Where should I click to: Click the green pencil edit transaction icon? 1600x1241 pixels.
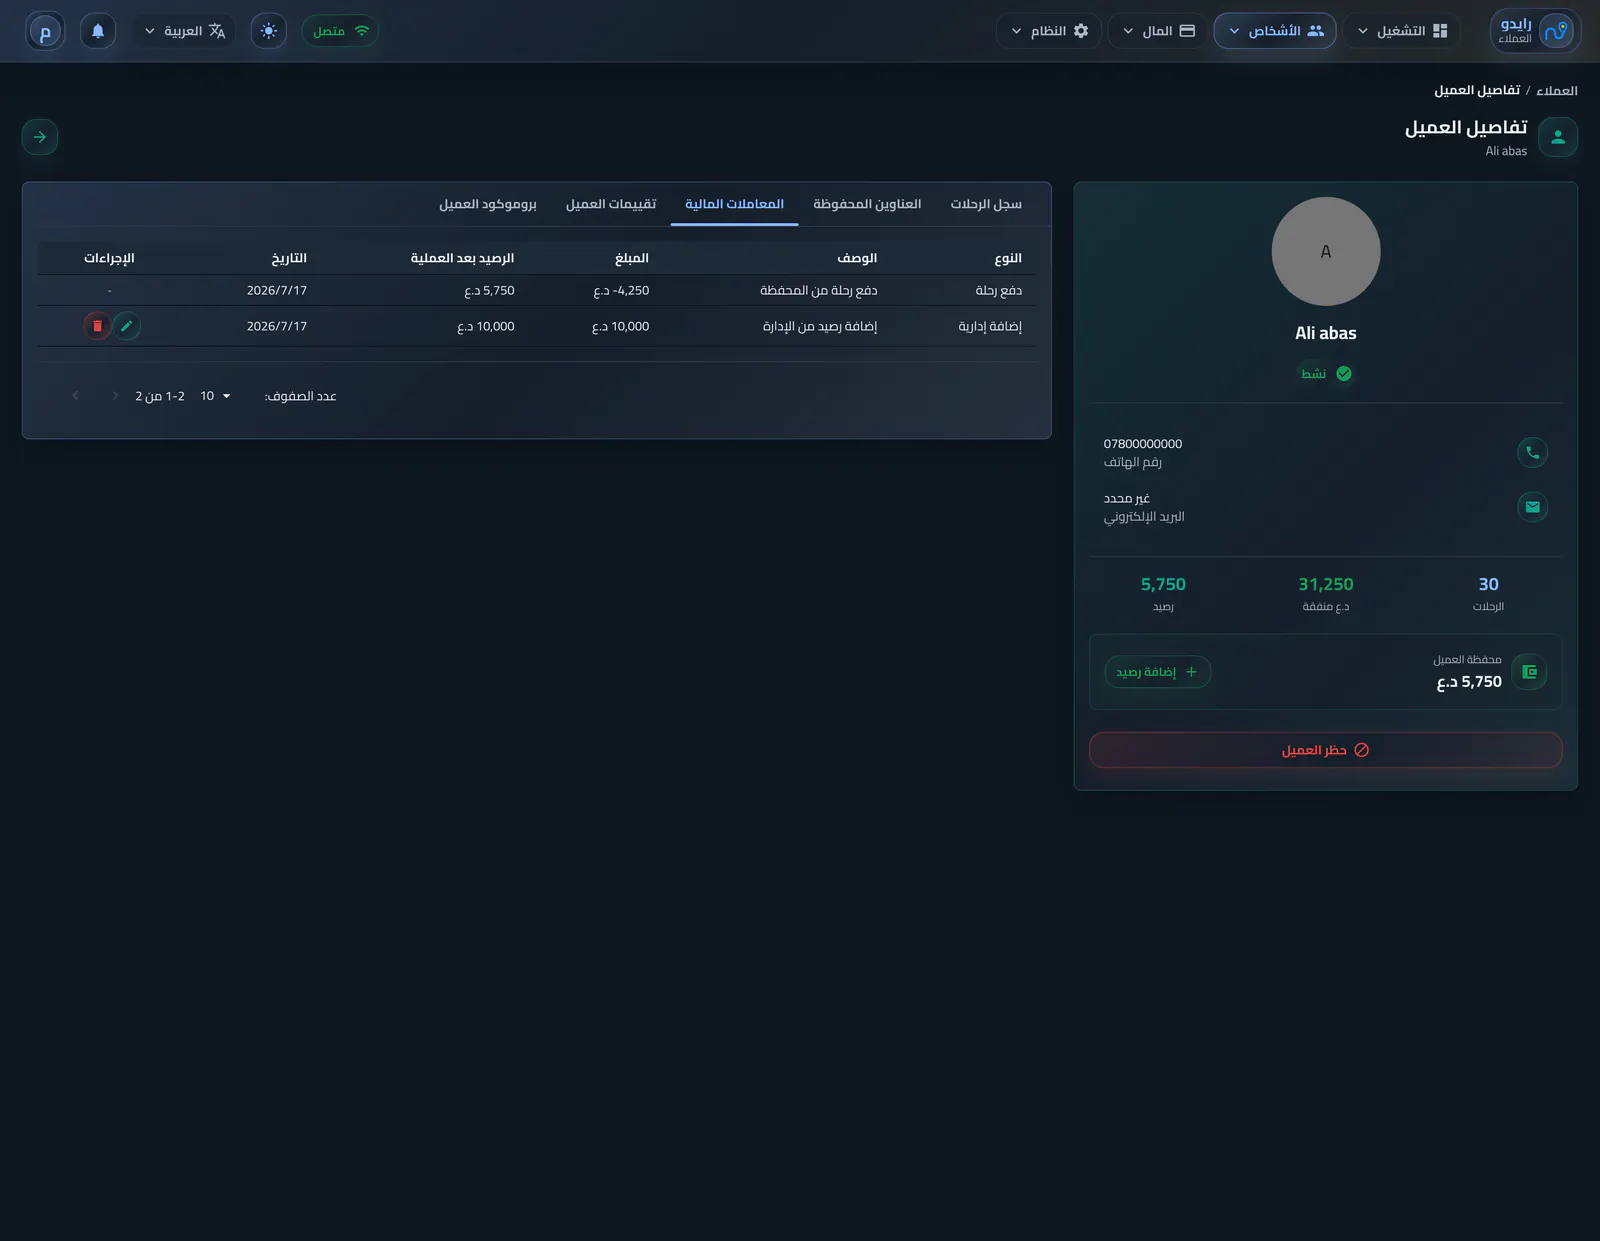[127, 326]
